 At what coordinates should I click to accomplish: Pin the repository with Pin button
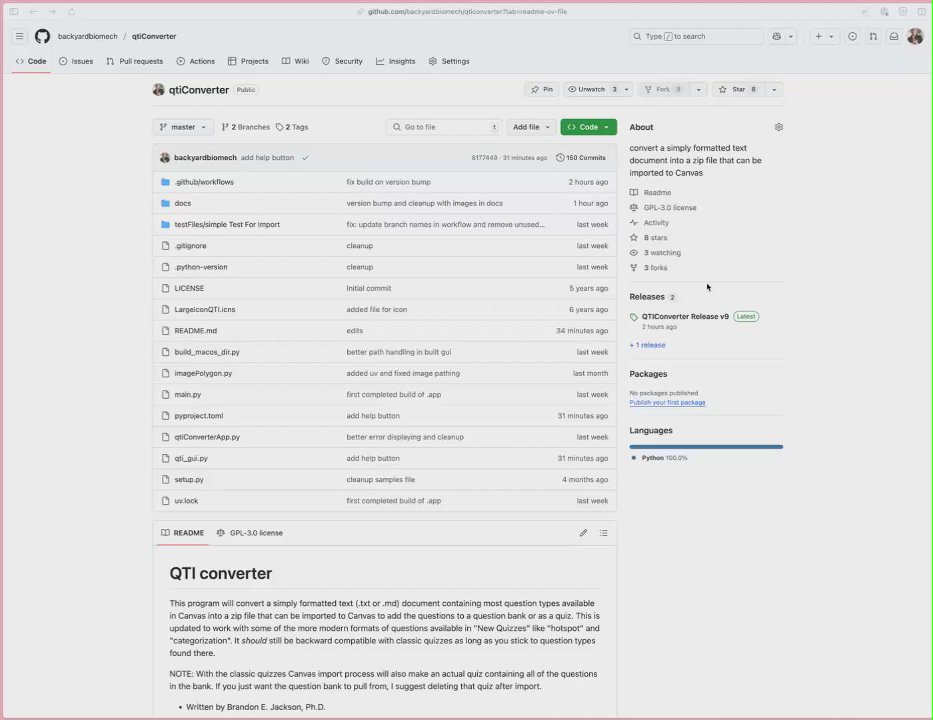coord(541,89)
